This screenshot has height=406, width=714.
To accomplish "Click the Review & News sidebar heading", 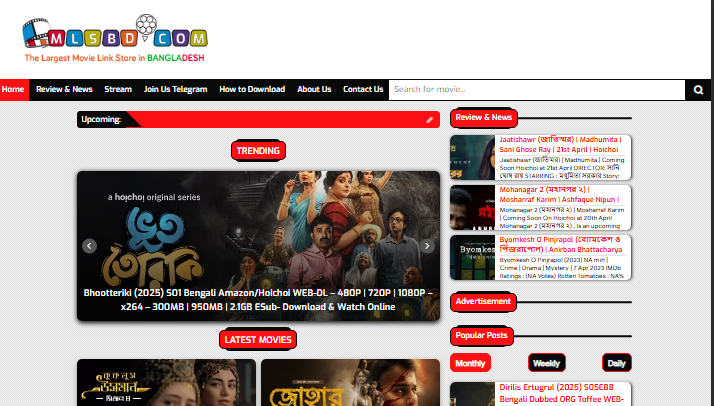I will (x=484, y=117).
